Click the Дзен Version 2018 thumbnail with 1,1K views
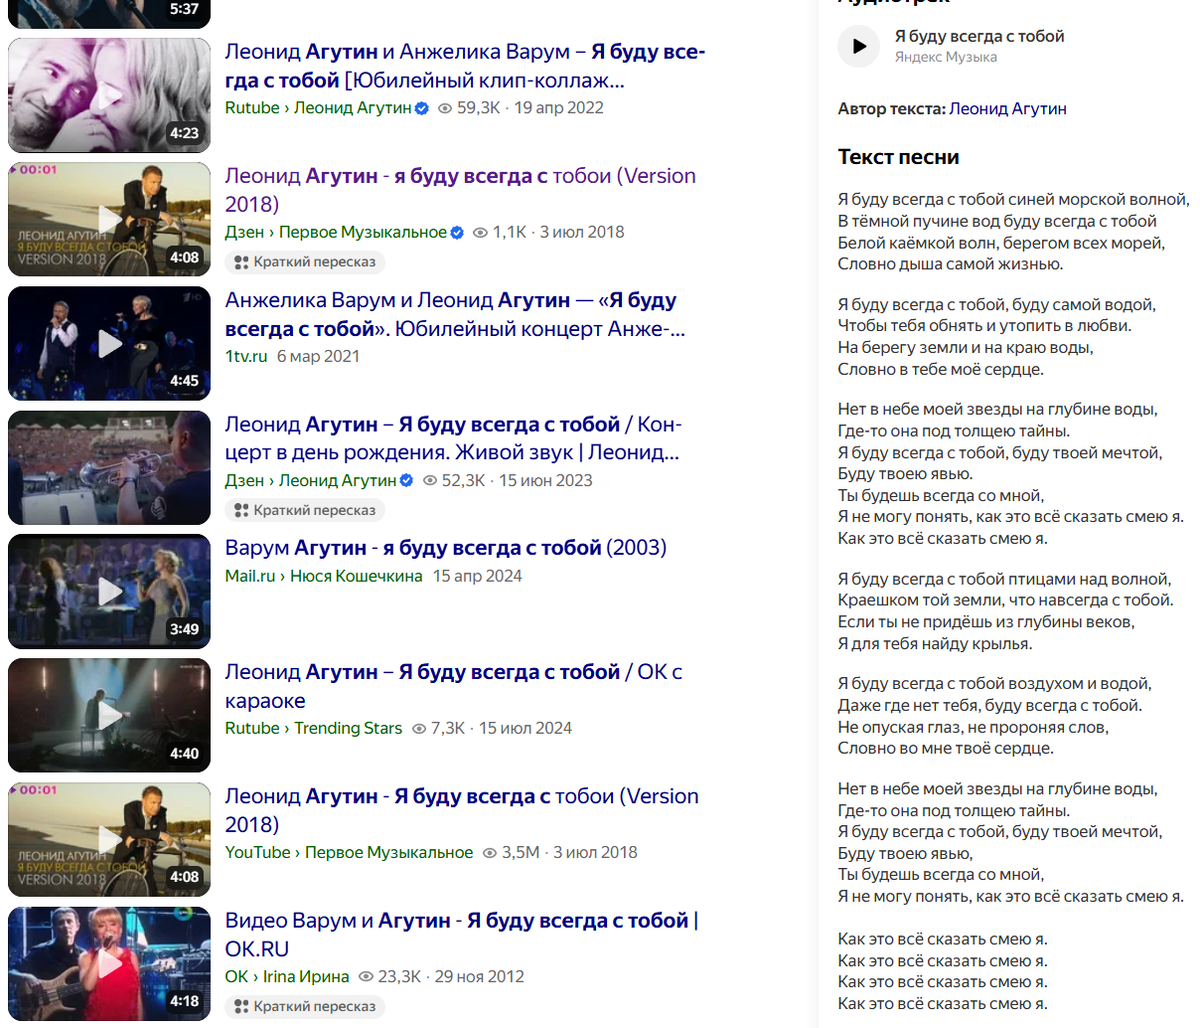The height and width of the screenshot is (1028, 1200). click(109, 219)
